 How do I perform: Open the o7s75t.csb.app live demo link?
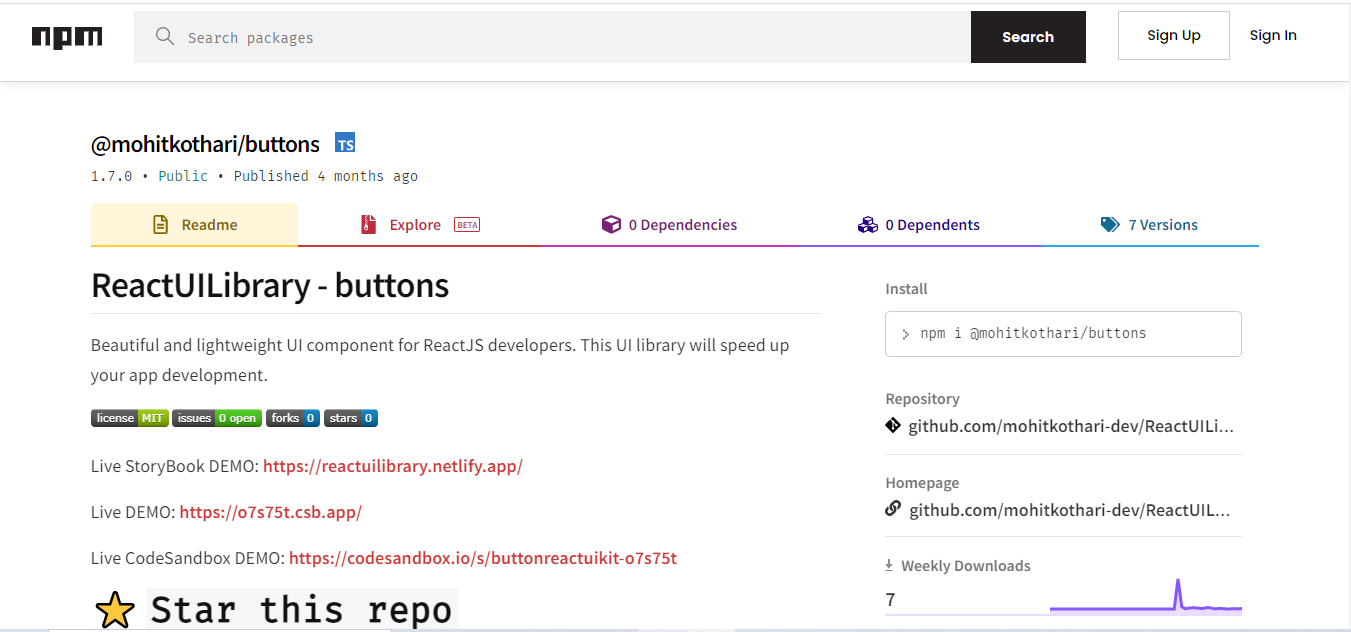point(270,512)
